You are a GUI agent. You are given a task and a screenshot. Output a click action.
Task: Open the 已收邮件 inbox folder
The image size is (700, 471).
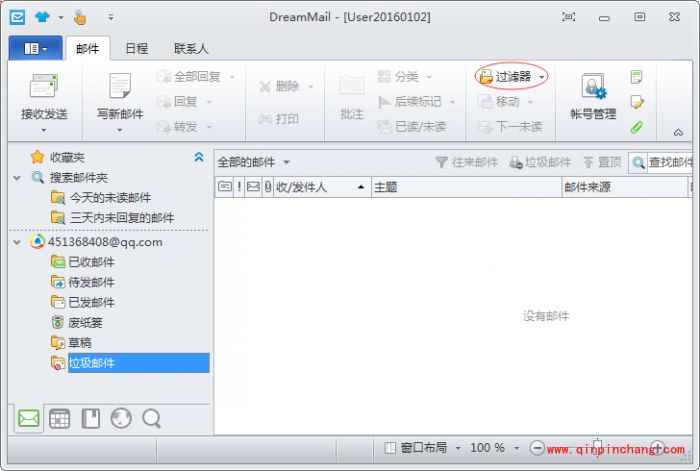83,262
